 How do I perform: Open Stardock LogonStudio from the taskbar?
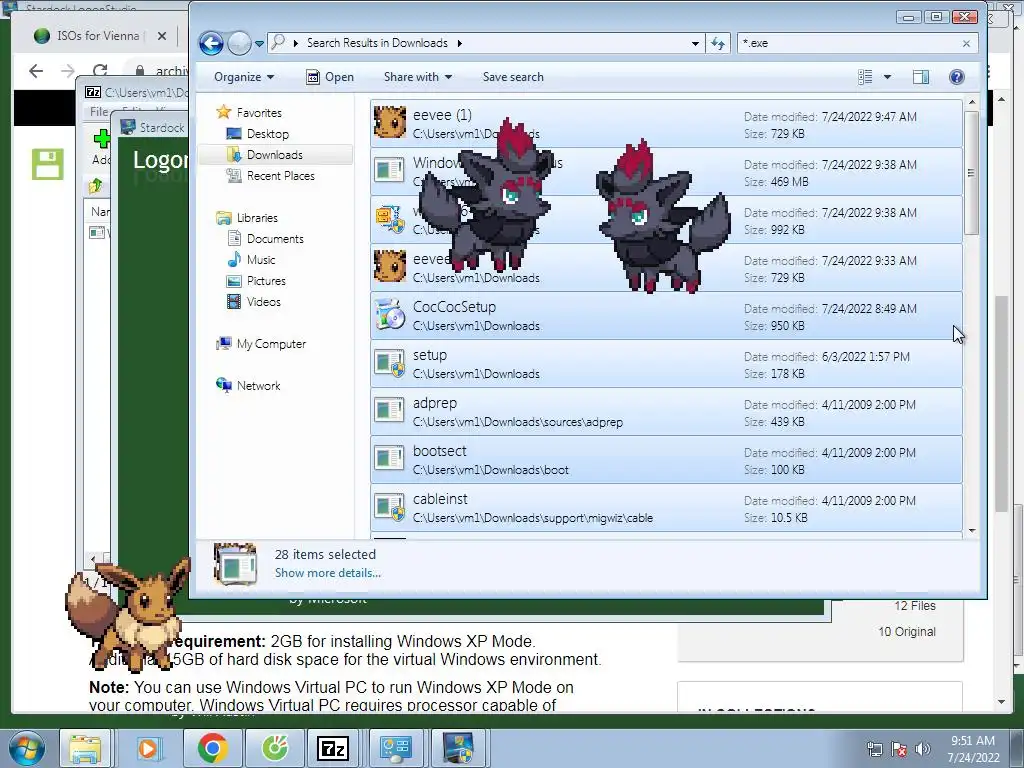(458, 748)
